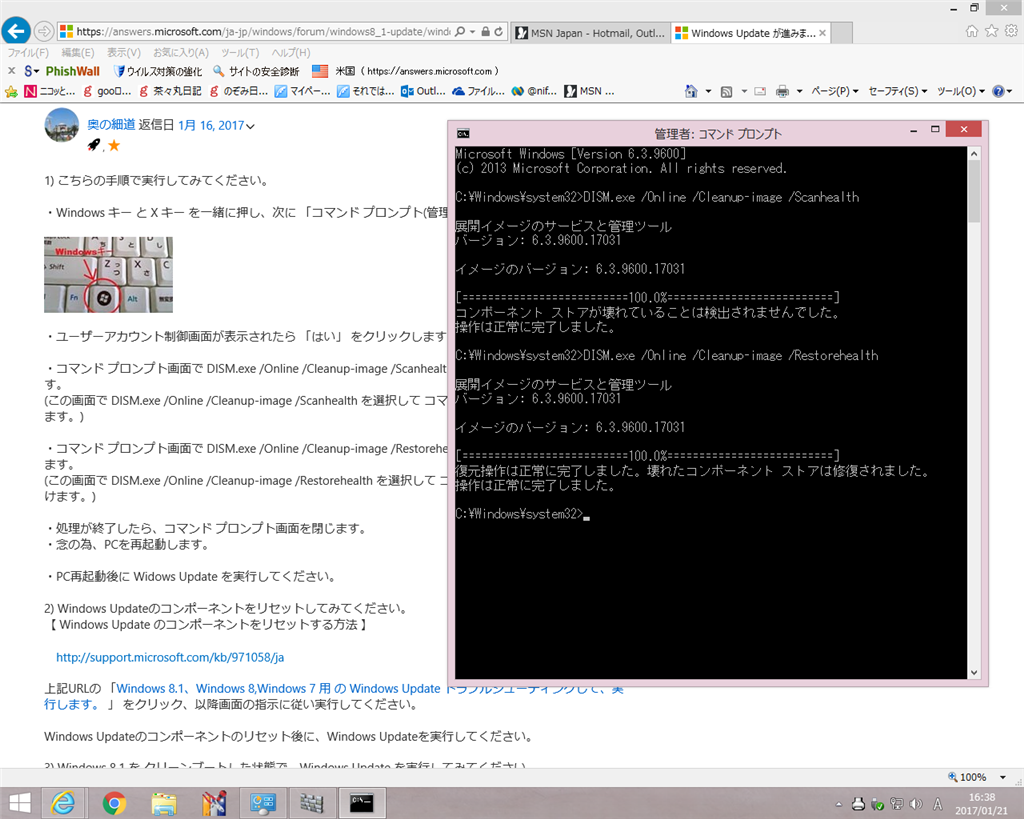Expand the セーフティ(S) dropdown menu
Image resolution: width=1024 pixels, height=819 pixels.
pos(897,91)
